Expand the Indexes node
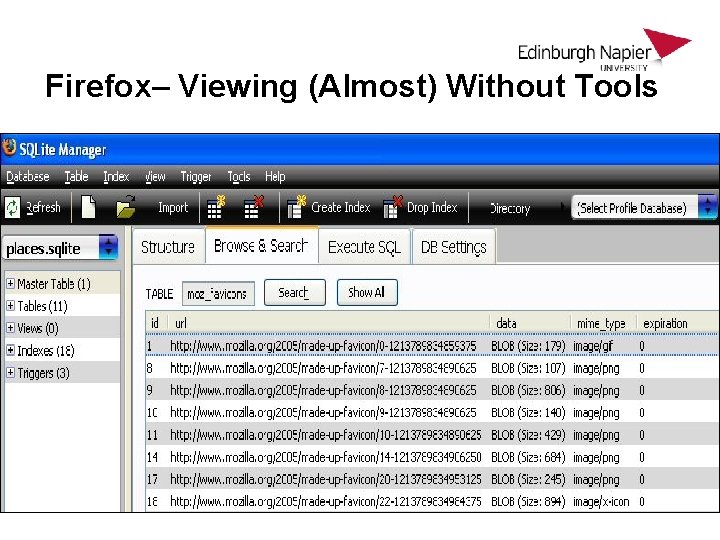This screenshot has height=540, width=720. point(10,350)
